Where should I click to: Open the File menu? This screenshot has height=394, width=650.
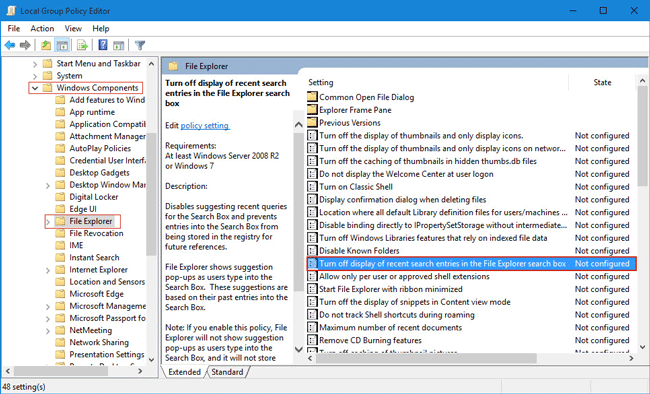[14, 28]
